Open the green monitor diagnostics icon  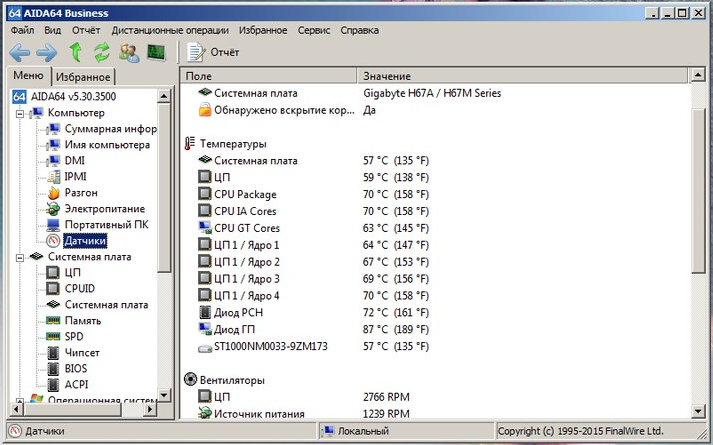point(156,52)
